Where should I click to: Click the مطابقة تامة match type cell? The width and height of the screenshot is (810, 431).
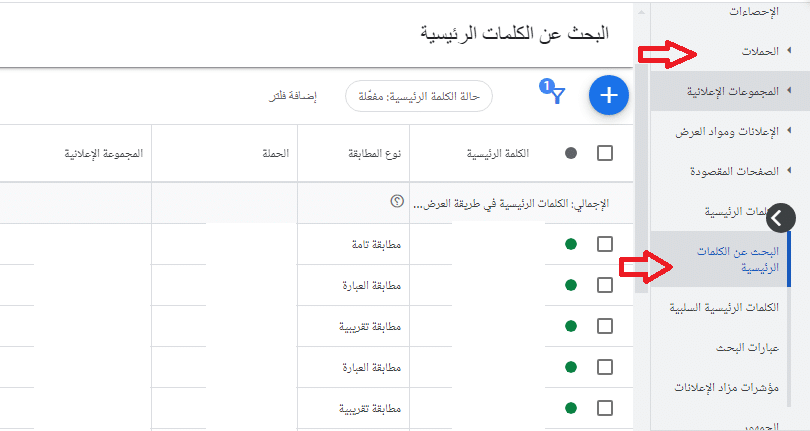tap(376, 244)
